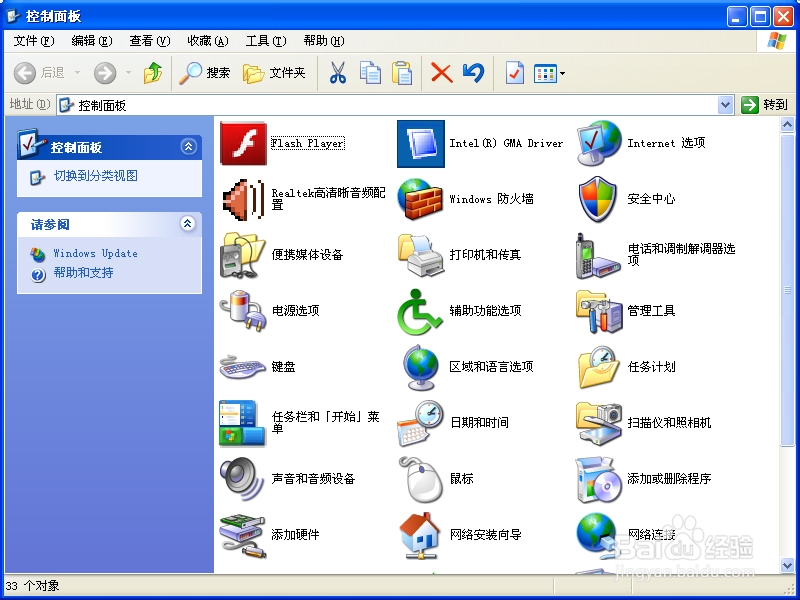Click the Paste clipboard toolbar icon

(402, 73)
